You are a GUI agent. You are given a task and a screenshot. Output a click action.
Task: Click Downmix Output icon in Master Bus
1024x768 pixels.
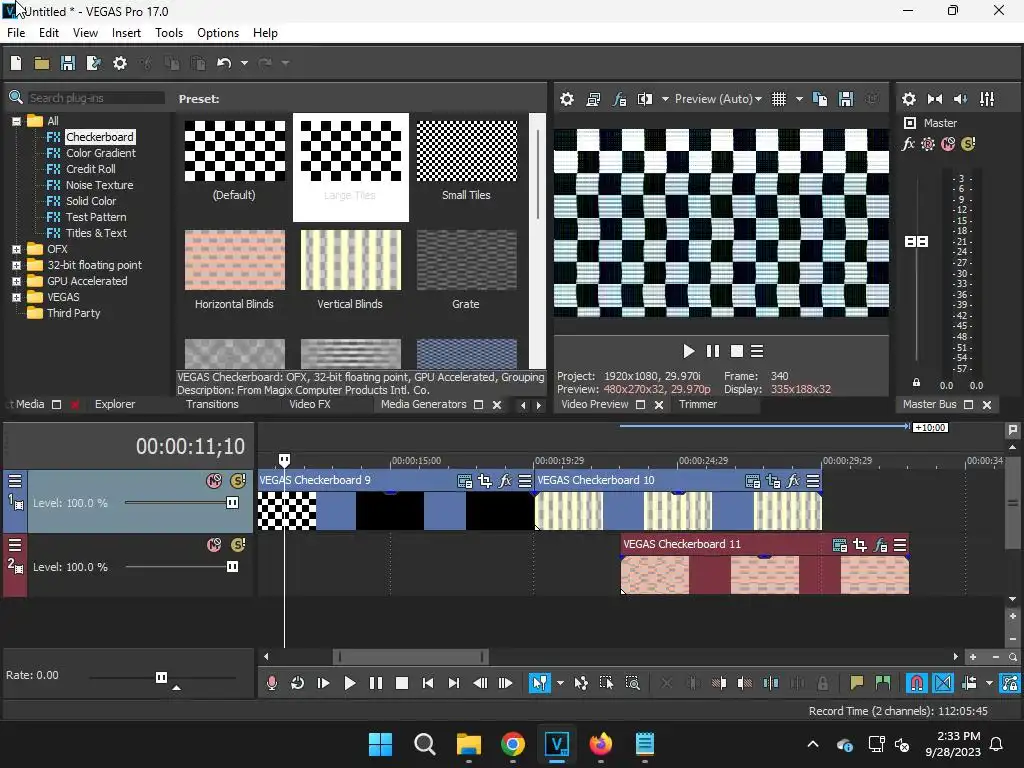point(935,99)
